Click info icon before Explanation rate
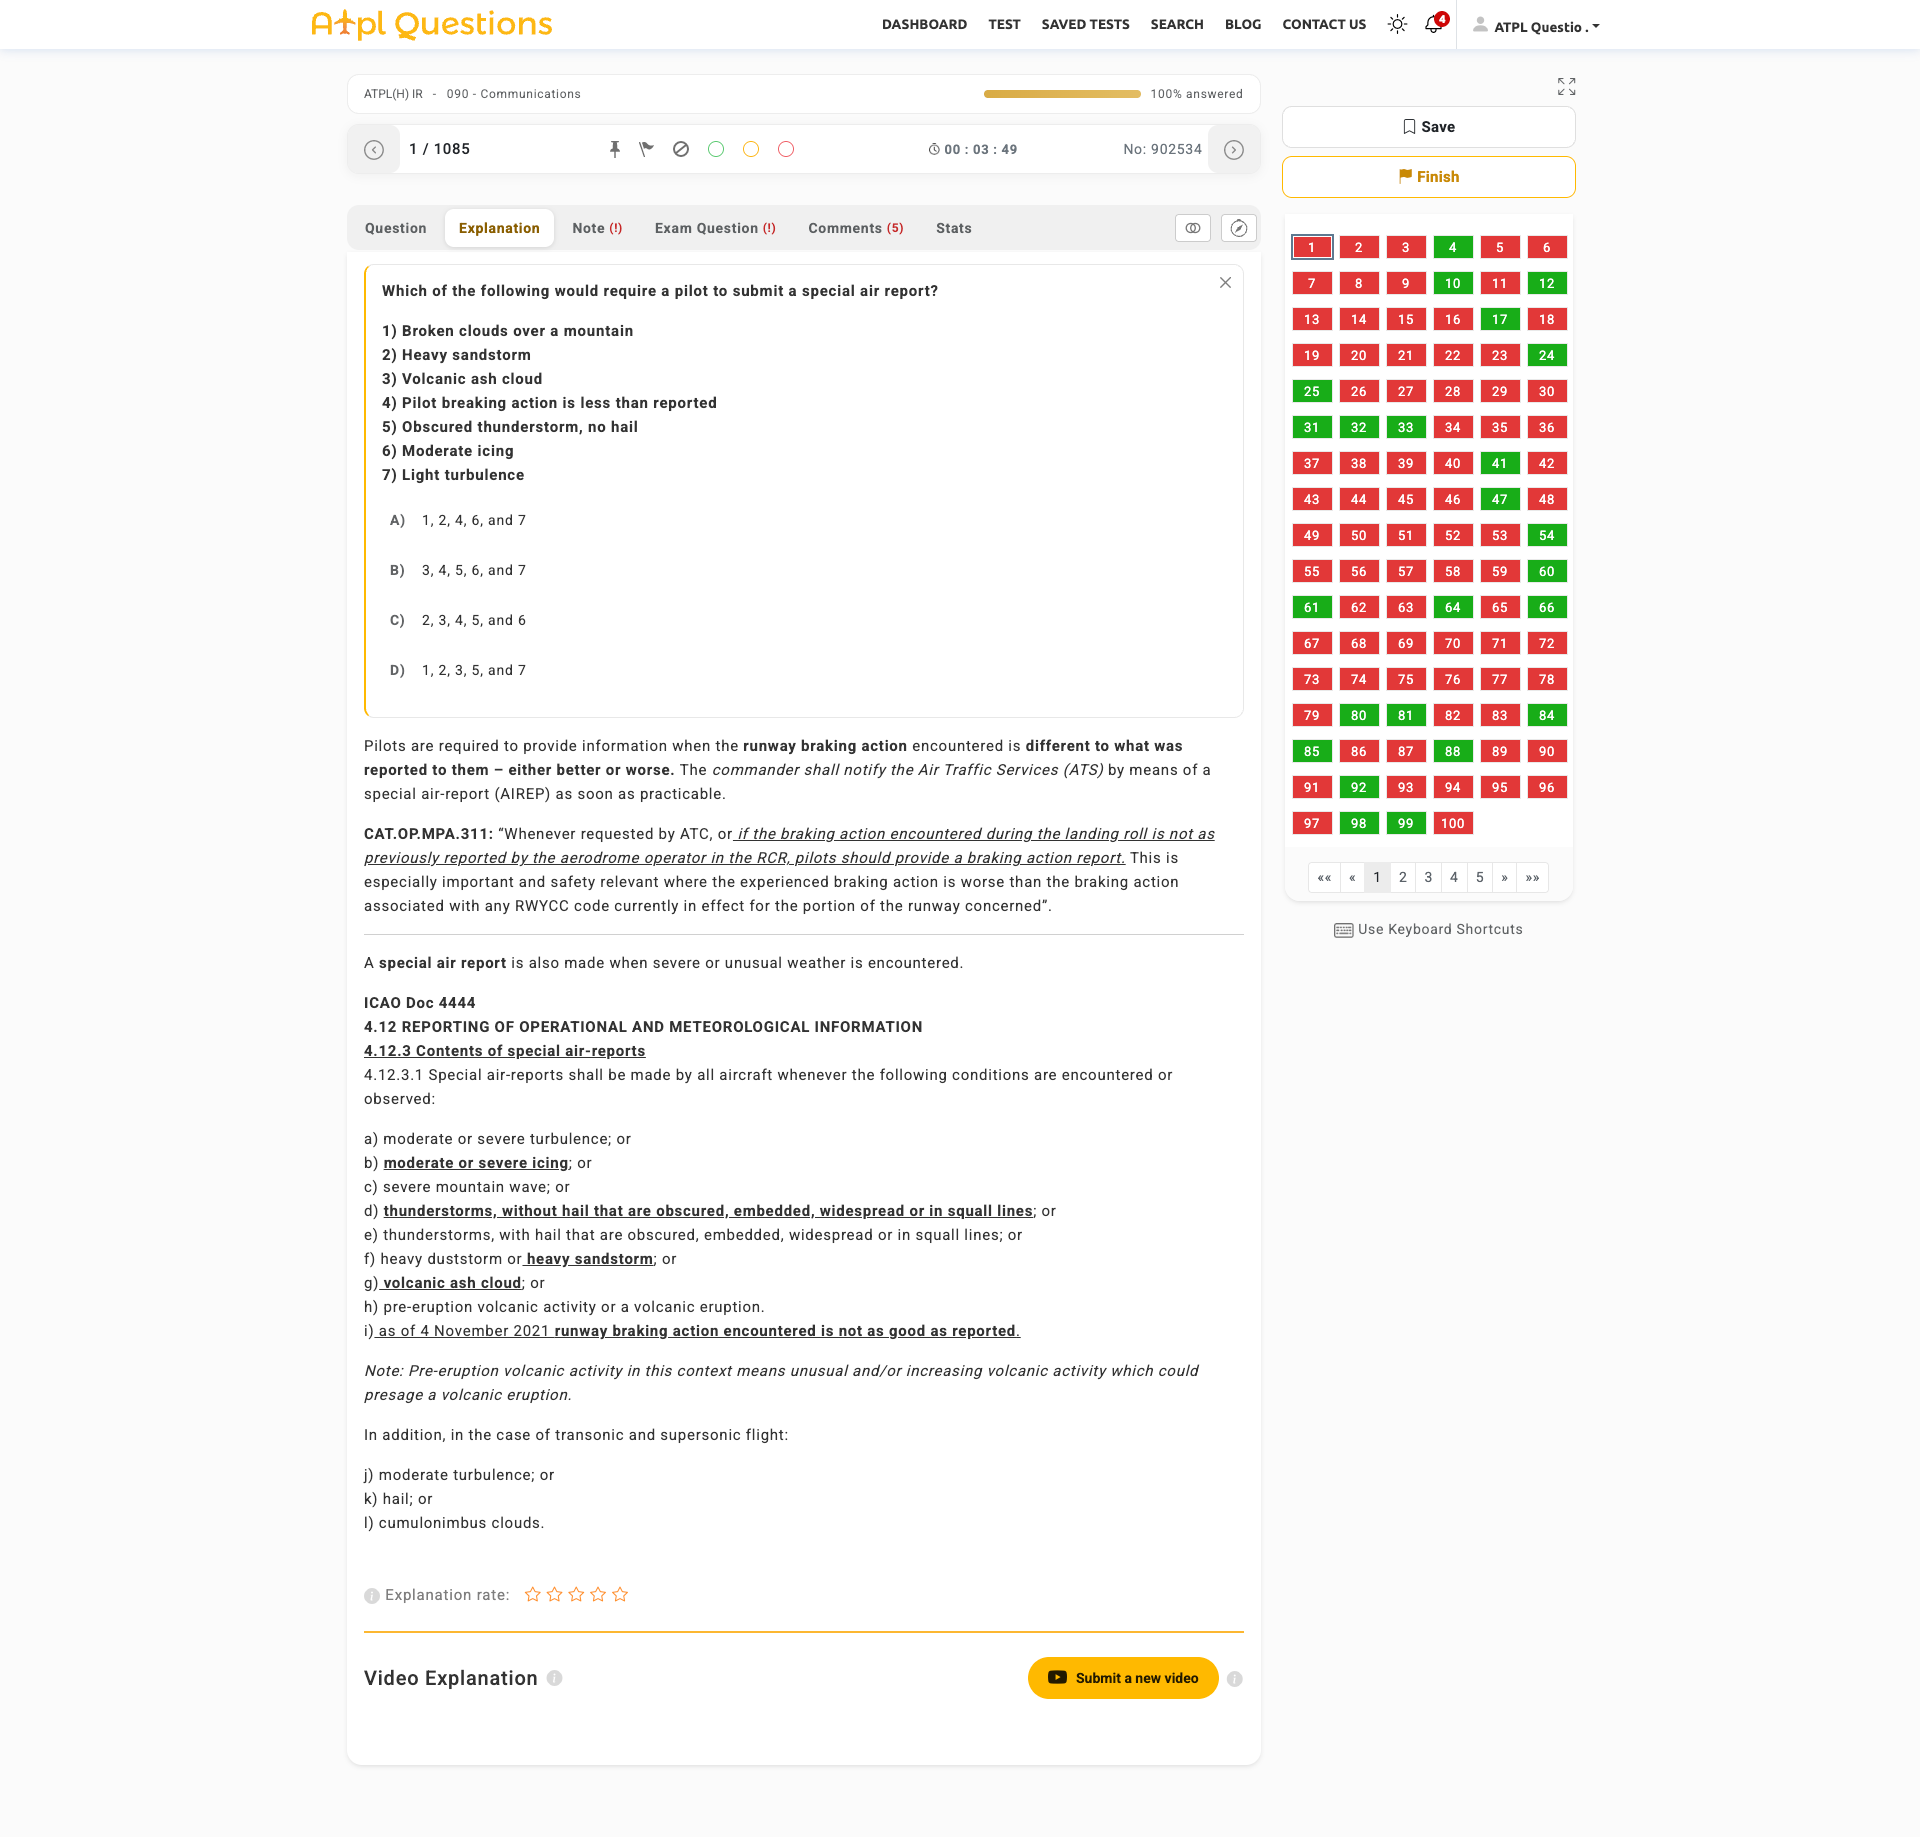Viewport: 1920px width, 1837px height. (372, 1596)
